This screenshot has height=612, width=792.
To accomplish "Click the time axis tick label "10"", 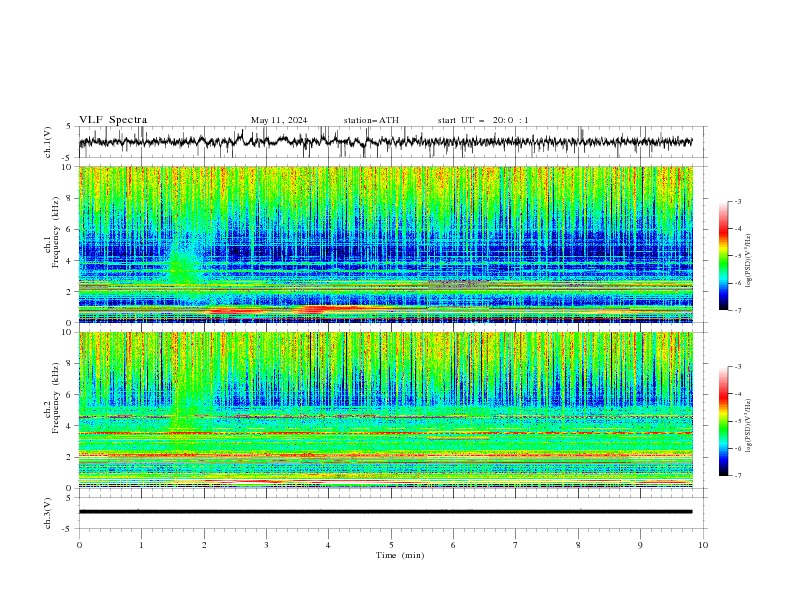I will (x=703, y=545).
